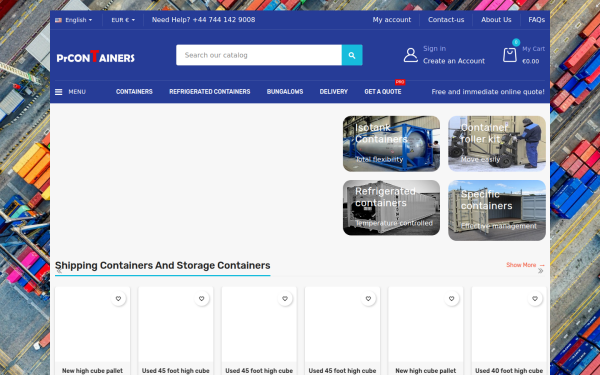Open the shopping bag cart icon
The height and width of the screenshot is (375, 600).
tap(510, 55)
